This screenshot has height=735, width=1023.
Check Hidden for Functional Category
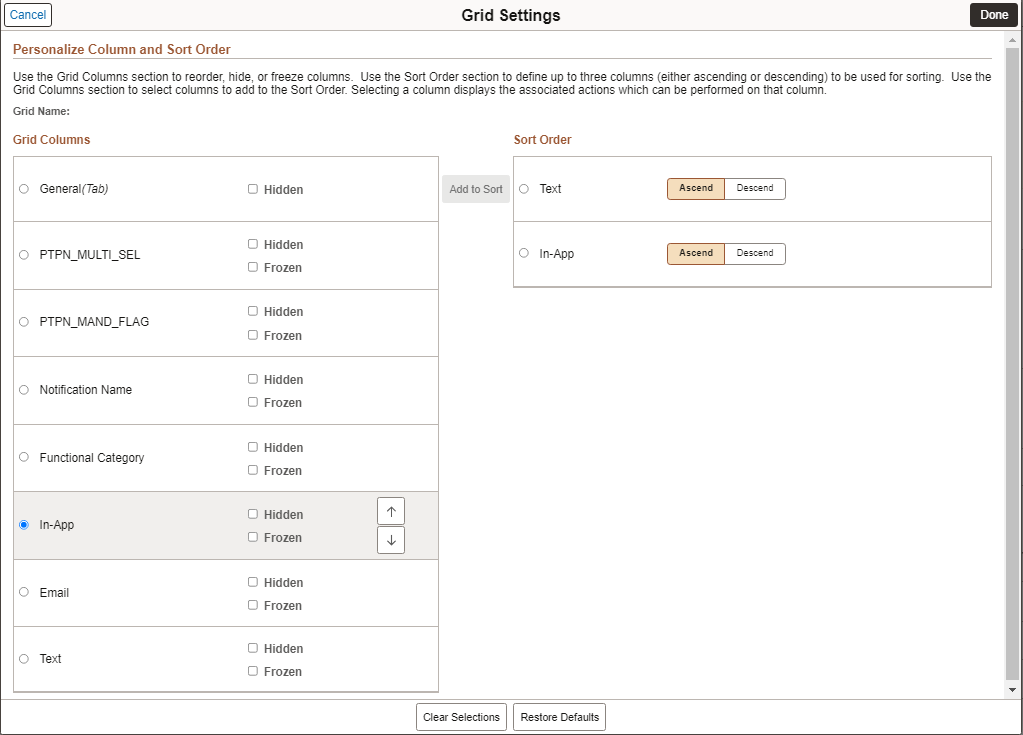pyautogui.click(x=252, y=447)
